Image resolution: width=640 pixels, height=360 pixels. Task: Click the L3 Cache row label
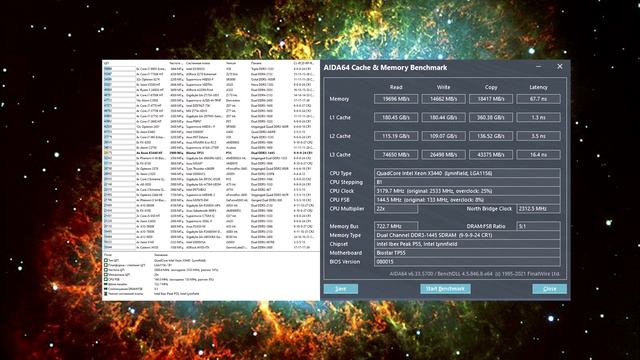[340, 155]
